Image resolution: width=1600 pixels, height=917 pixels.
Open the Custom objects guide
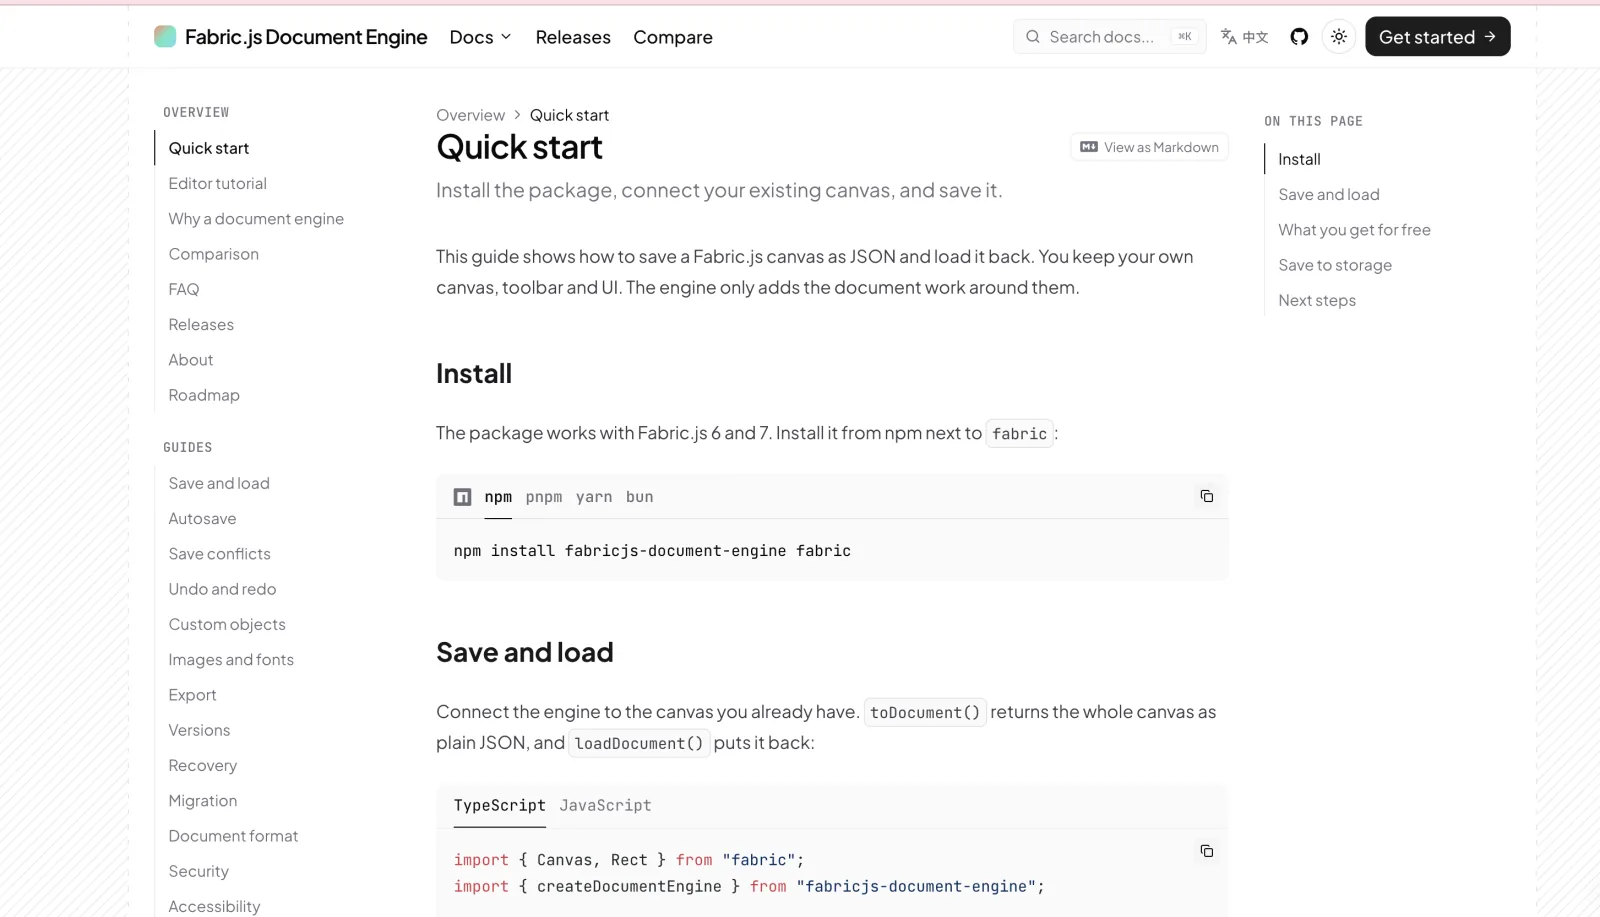pyautogui.click(x=227, y=624)
